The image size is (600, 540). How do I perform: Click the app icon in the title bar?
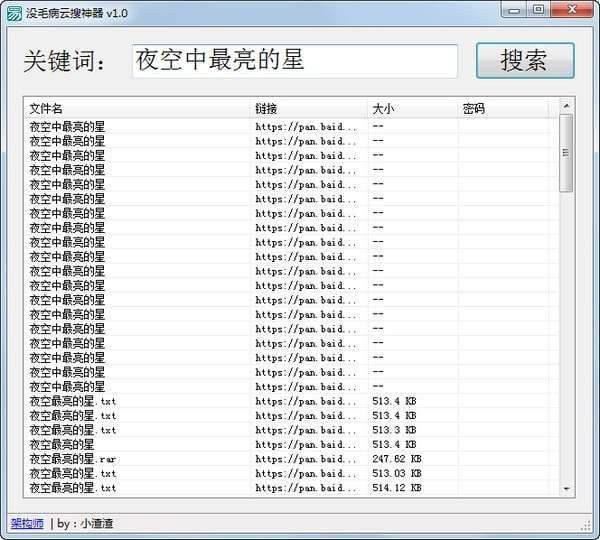14,13
